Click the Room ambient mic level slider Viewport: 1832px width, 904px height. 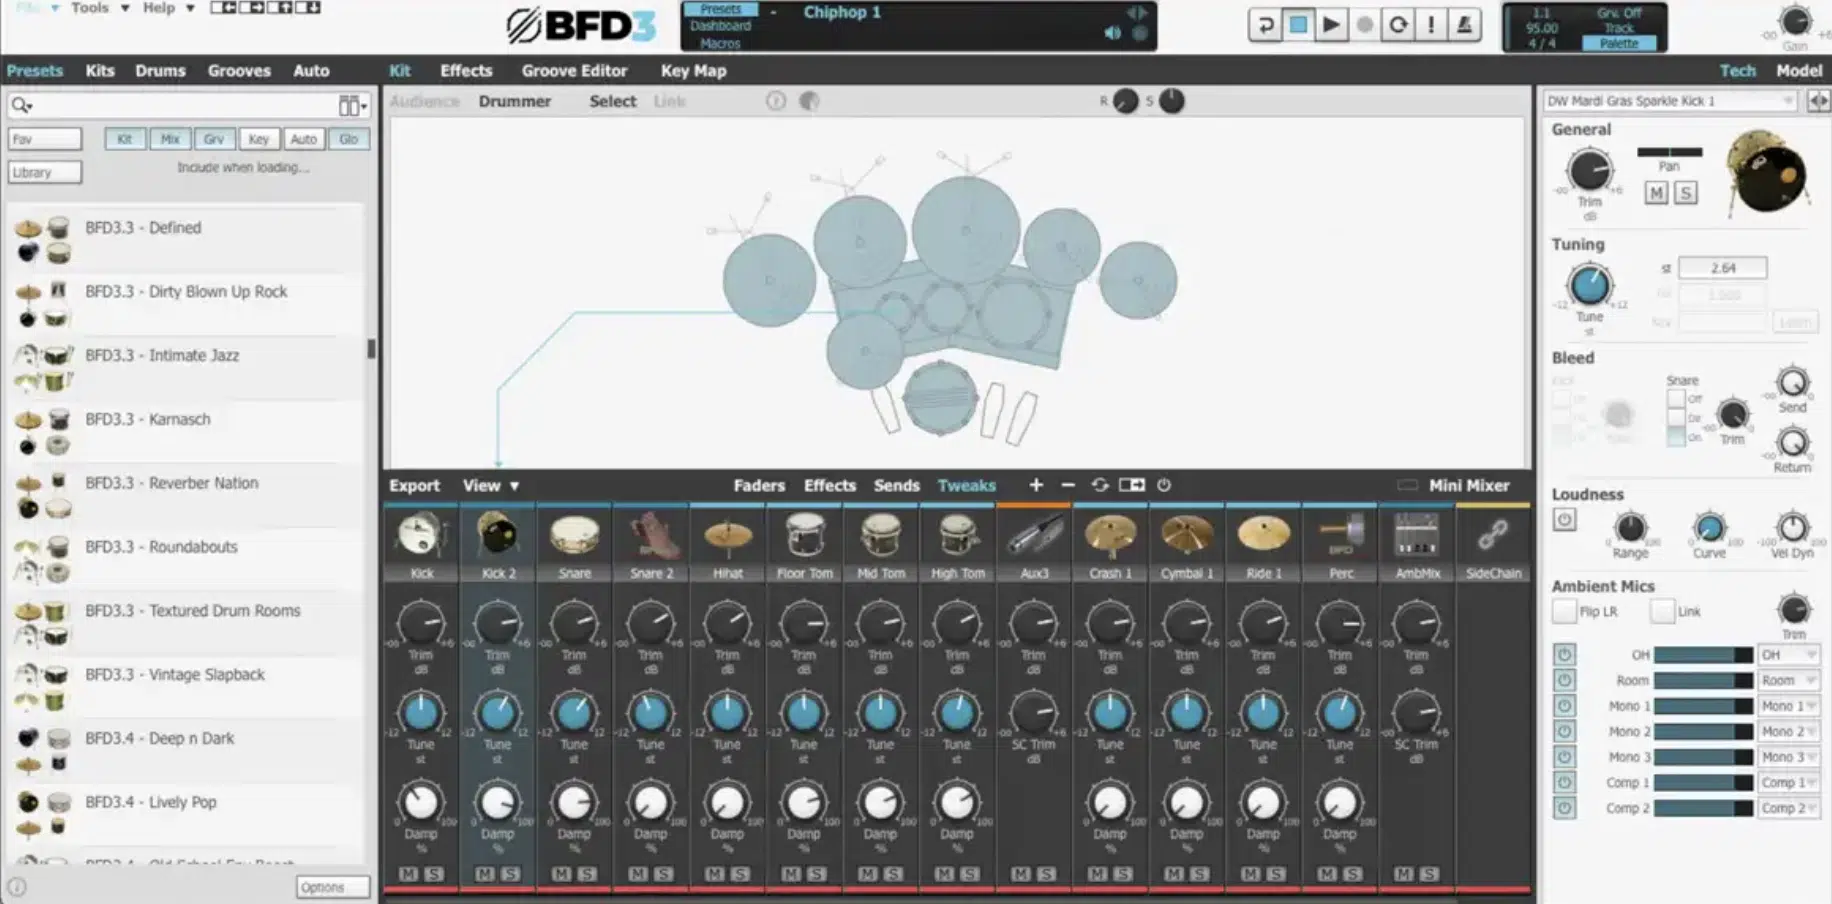click(1703, 681)
